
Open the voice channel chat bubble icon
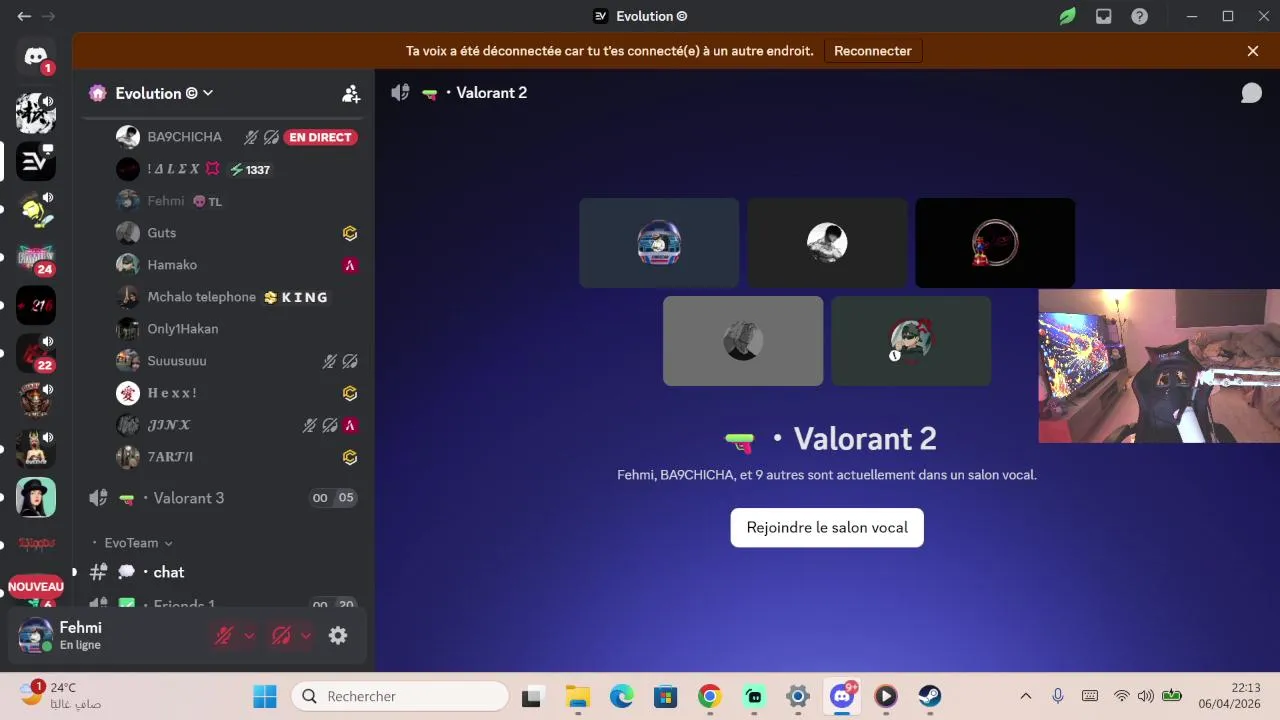[1251, 93]
